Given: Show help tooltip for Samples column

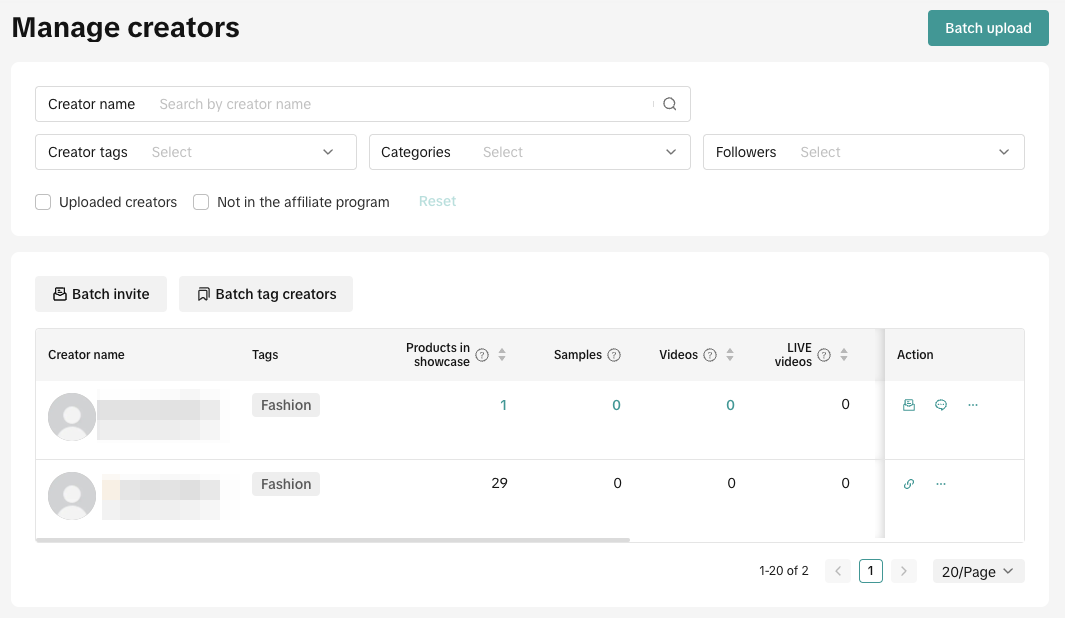Looking at the screenshot, I should pos(614,355).
